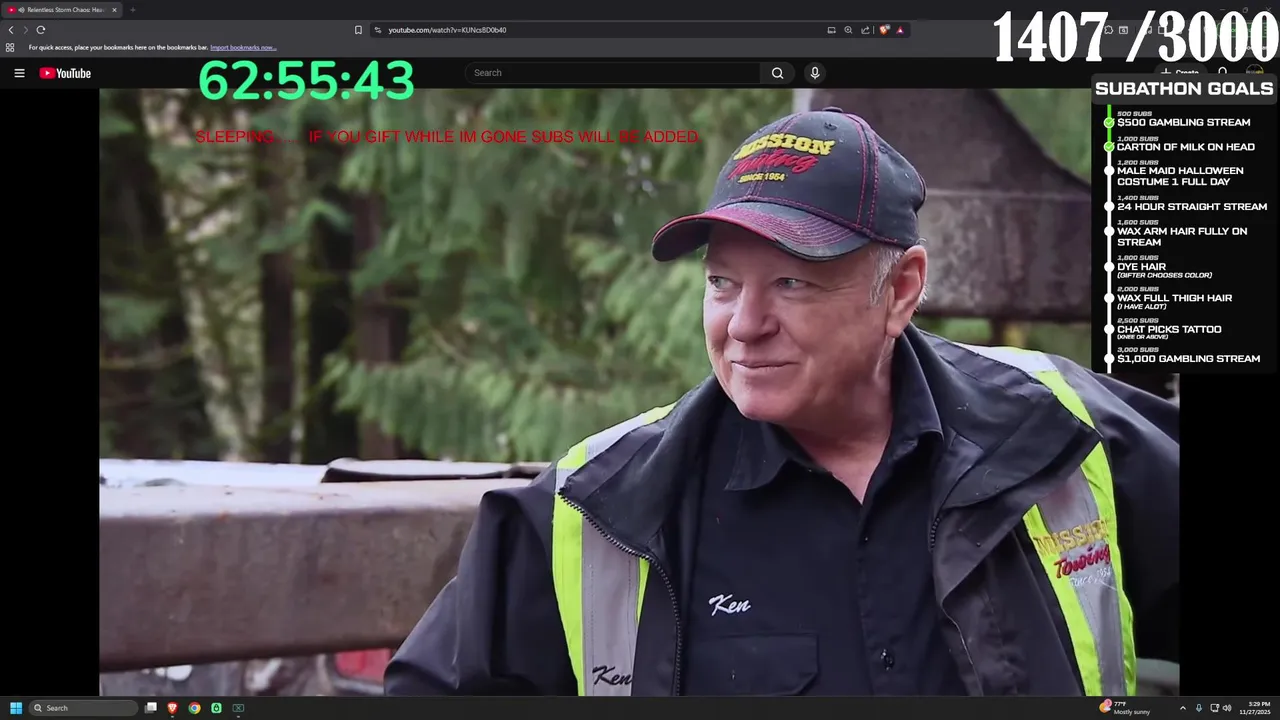Viewport: 1280px width, 720px height.
Task: Open the green X taskbar app
Action: (x=238, y=708)
